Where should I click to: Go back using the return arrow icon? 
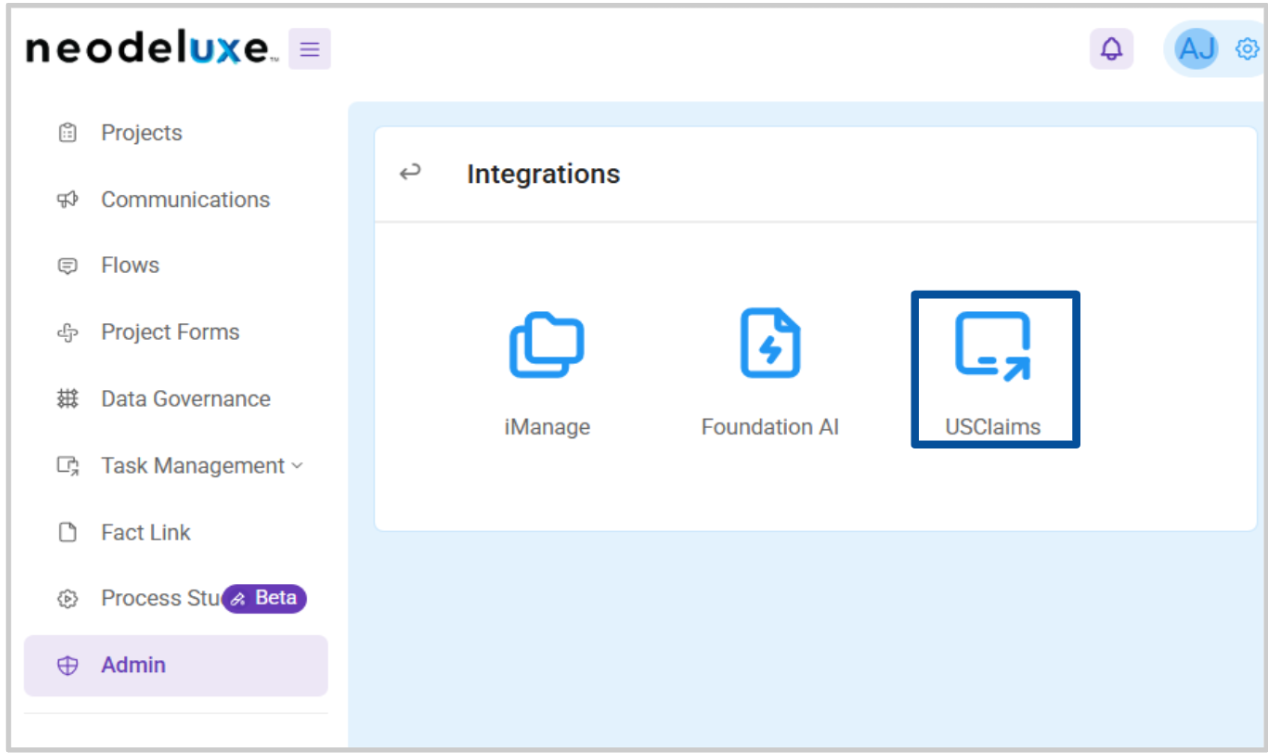pos(410,173)
